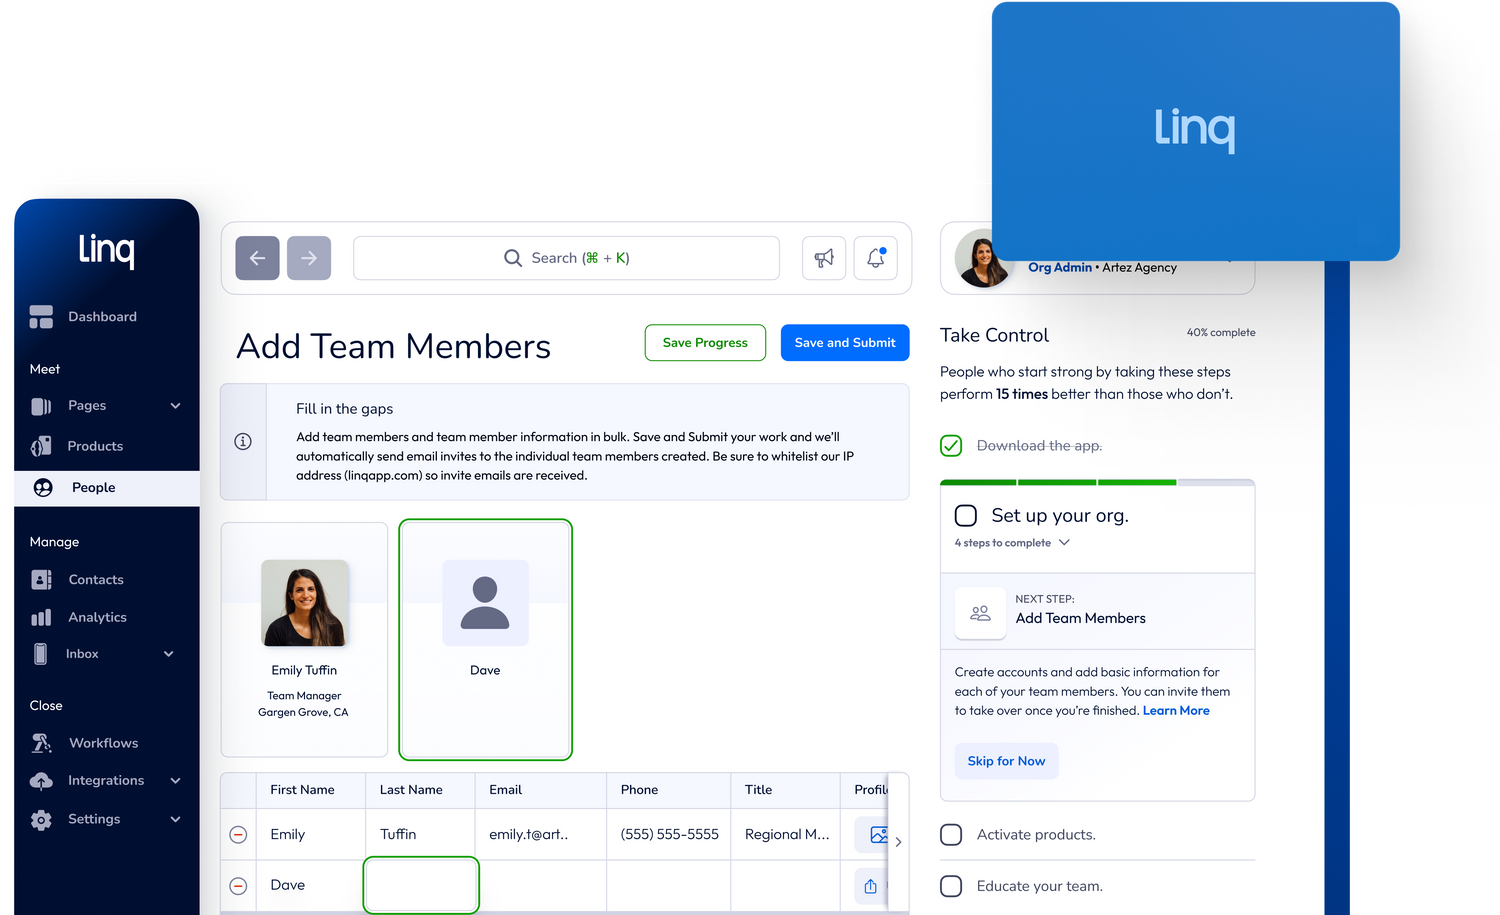This screenshot has height=915, width=1500.
Task: Remove the Dave row with its minus icon
Action: [238, 885]
